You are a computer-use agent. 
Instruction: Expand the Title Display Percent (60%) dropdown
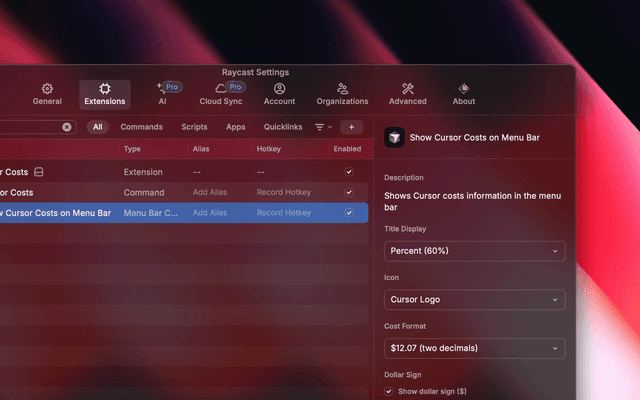coord(474,251)
